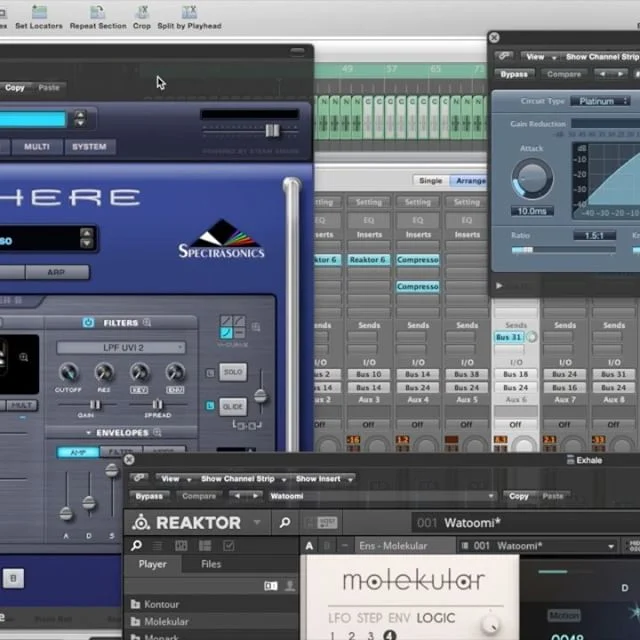Click the Kontour folder icon
The height and width of the screenshot is (640, 640).
tap(136, 604)
